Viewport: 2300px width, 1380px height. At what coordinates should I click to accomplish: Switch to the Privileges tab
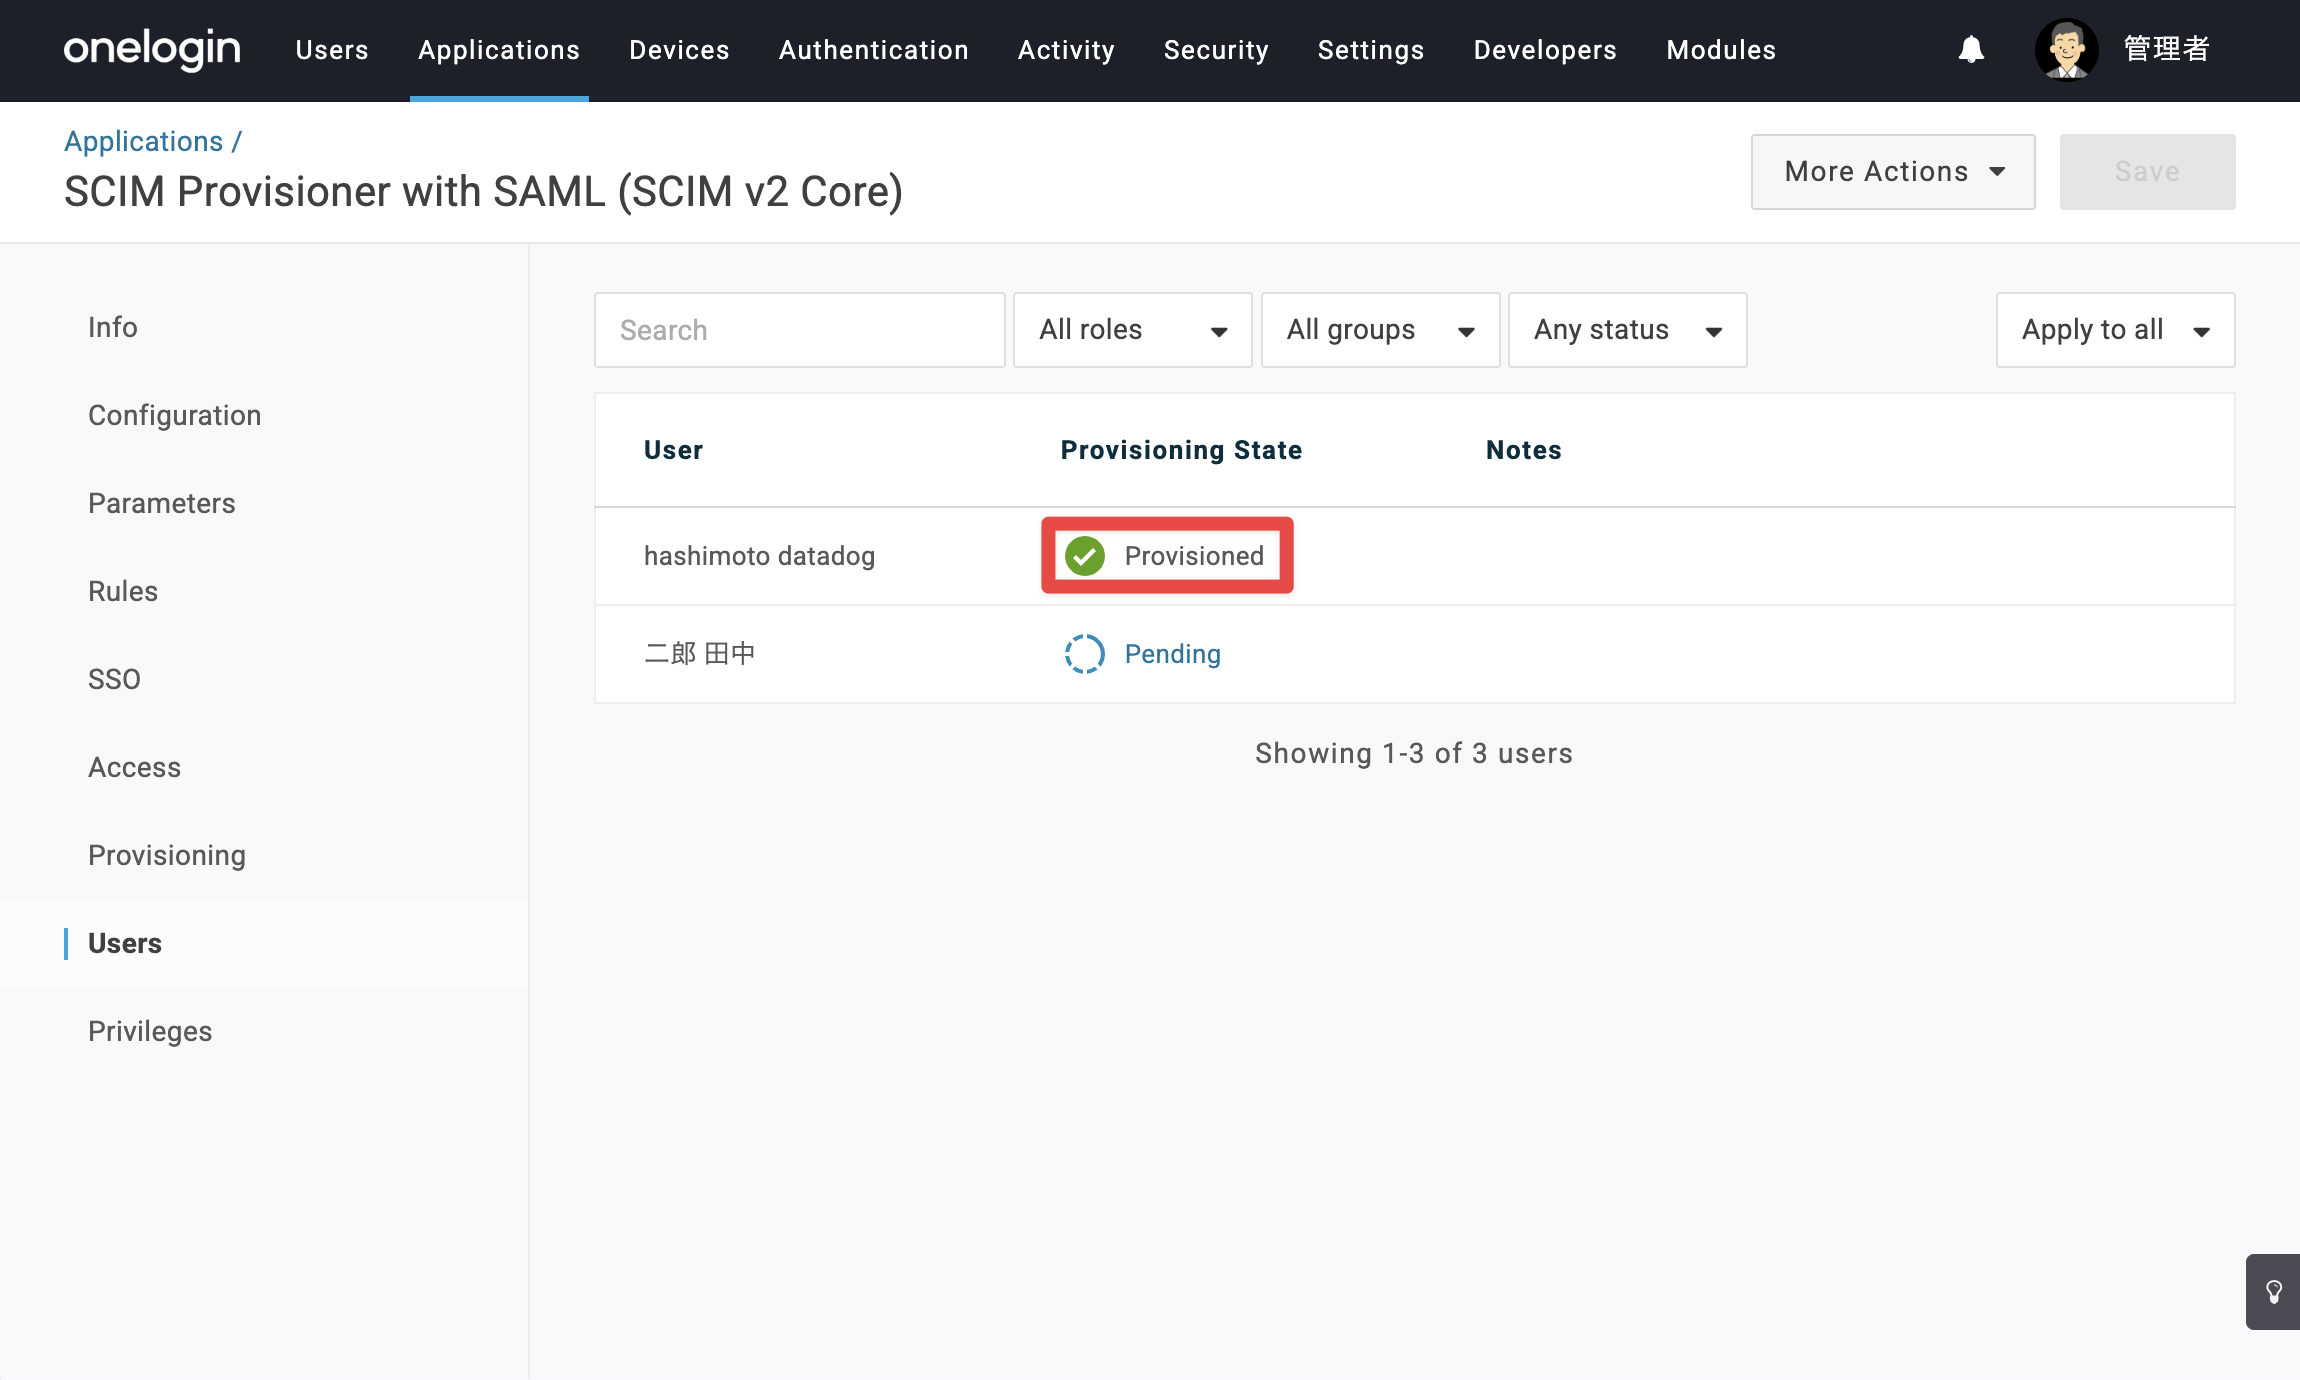tap(150, 1031)
